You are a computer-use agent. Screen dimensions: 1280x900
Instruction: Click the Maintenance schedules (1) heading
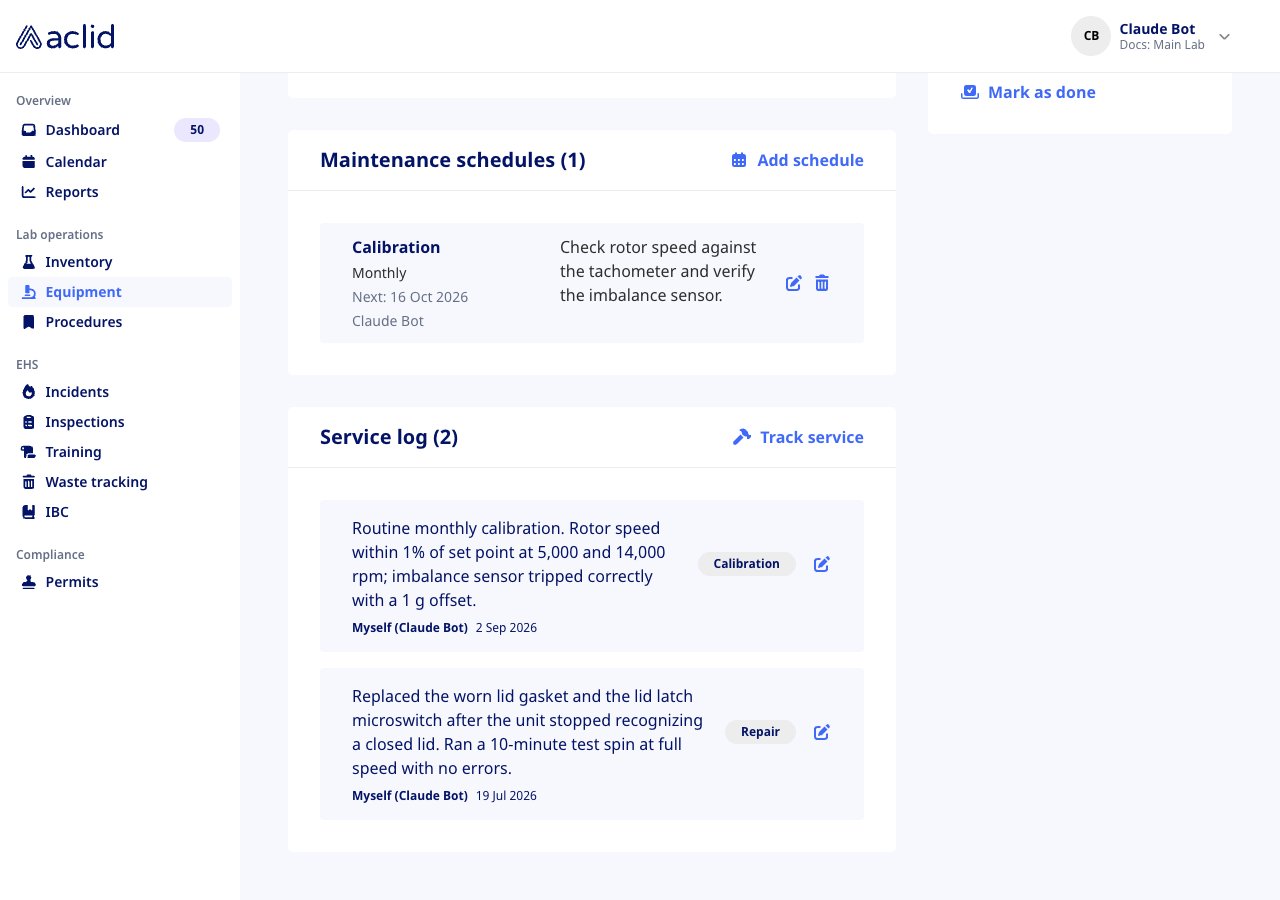453,160
